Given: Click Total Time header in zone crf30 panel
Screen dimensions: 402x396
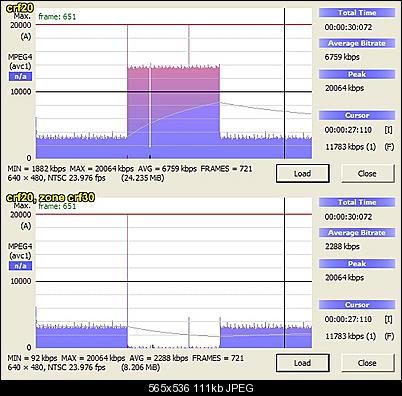Looking at the screenshot, I should click(x=357, y=202).
